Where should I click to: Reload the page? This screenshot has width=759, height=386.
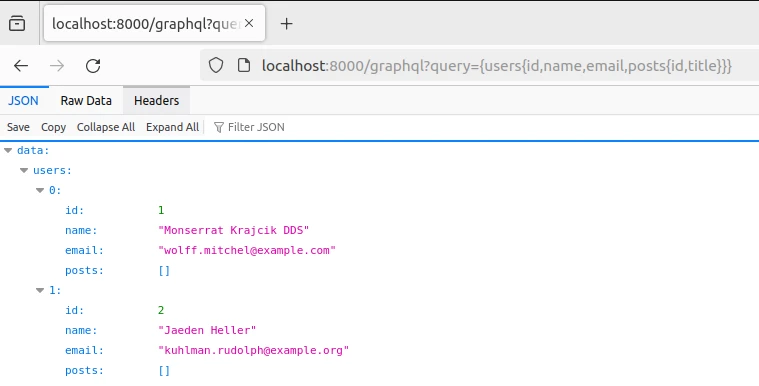(x=93, y=66)
